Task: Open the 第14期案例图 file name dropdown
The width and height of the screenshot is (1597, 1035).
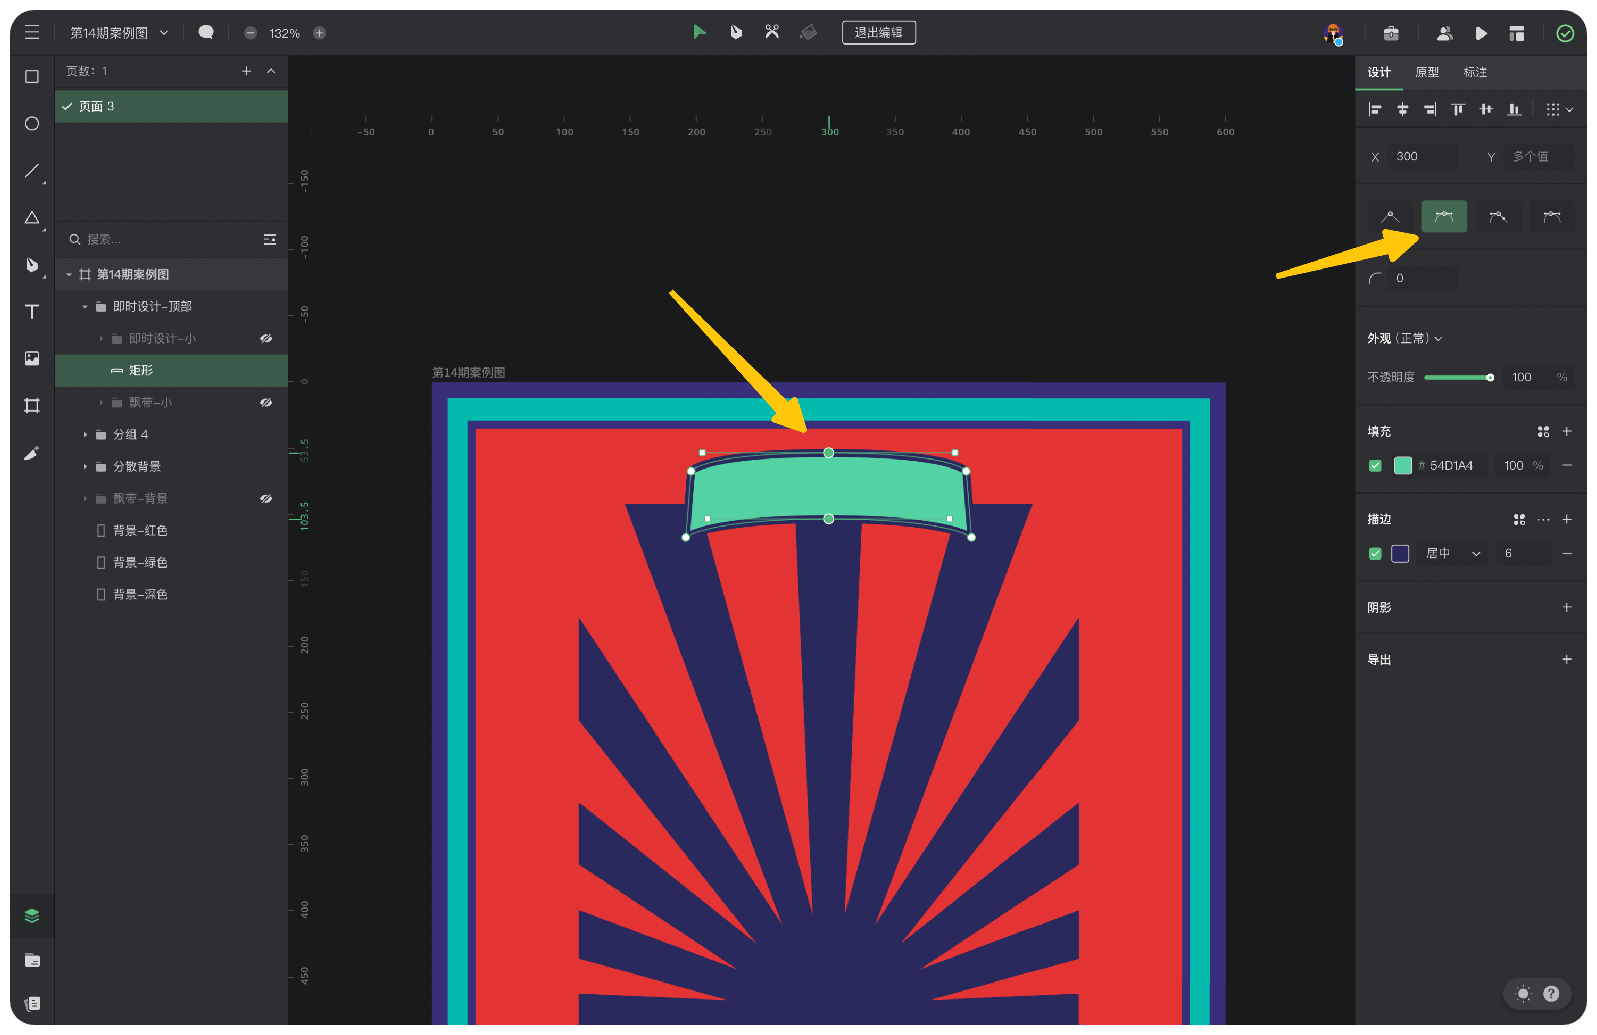Action: [x=164, y=33]
